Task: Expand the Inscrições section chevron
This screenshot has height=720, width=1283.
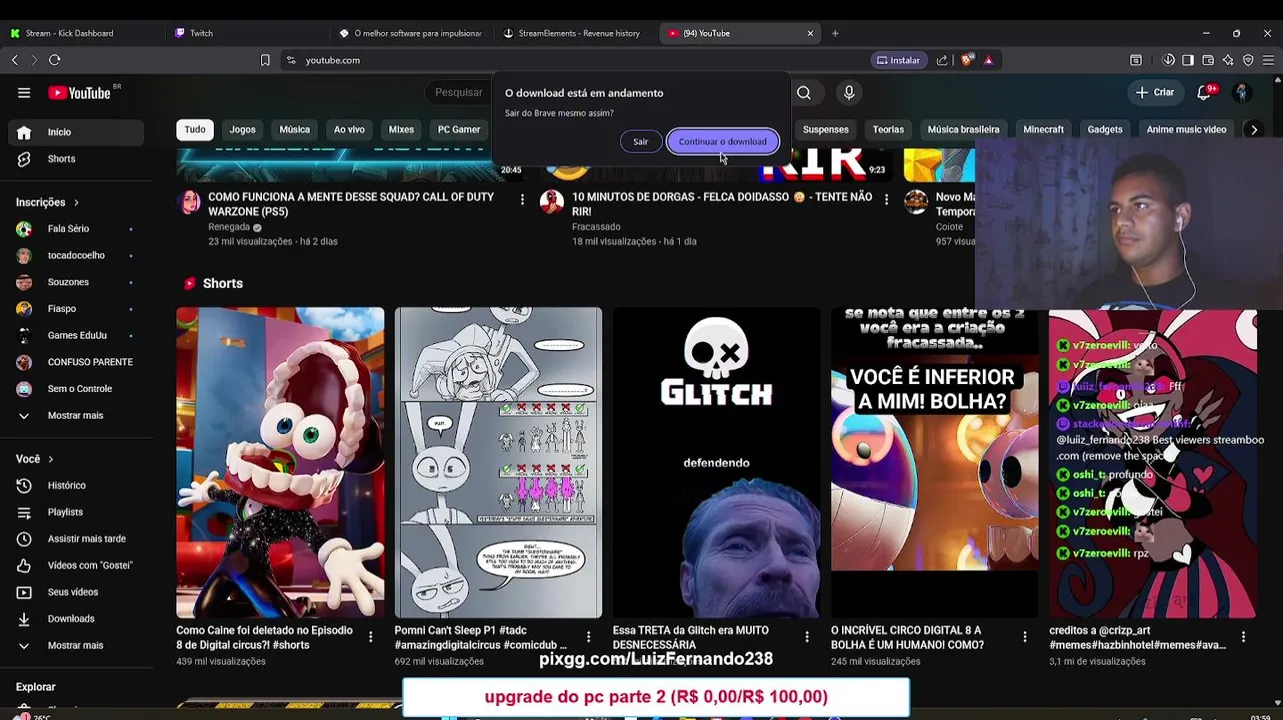Action: click(x=76, y=203)
